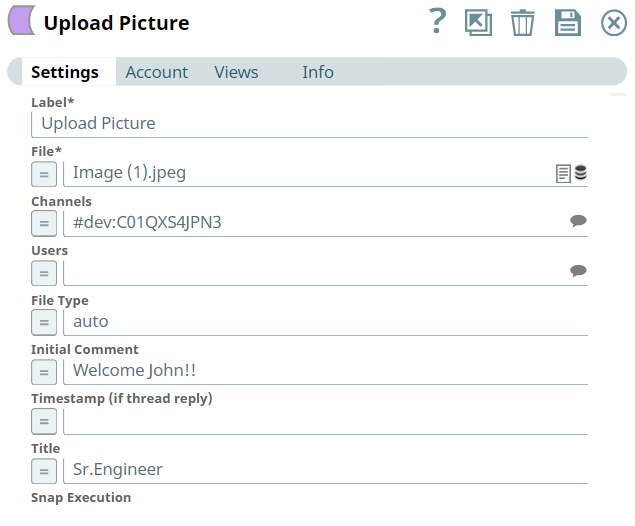Viewport: 635px width, 526px height.
Task: Edit Initial Comment 'Welcome John!!'
Action: click(326, 371)
